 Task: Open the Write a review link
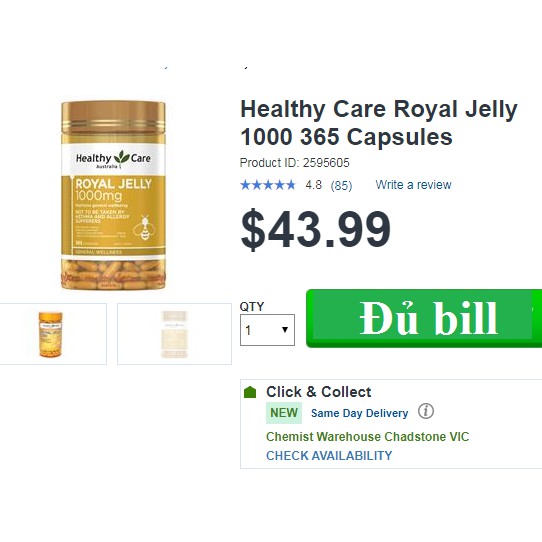413,185
